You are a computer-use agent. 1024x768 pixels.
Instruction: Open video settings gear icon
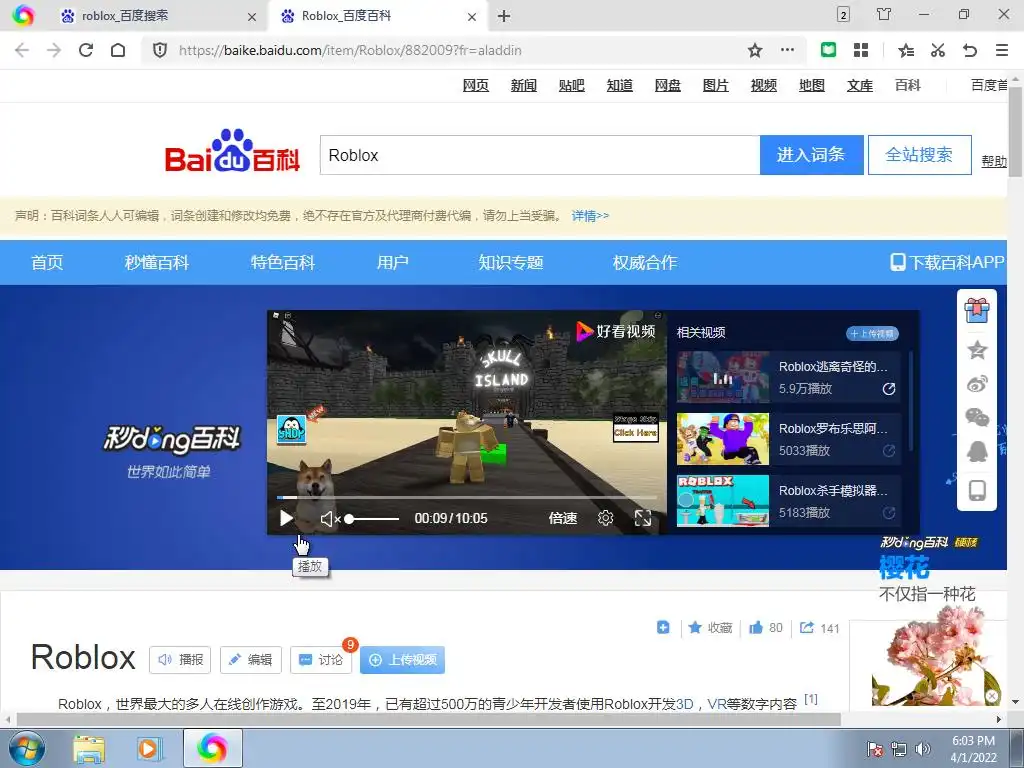[605, 519]
